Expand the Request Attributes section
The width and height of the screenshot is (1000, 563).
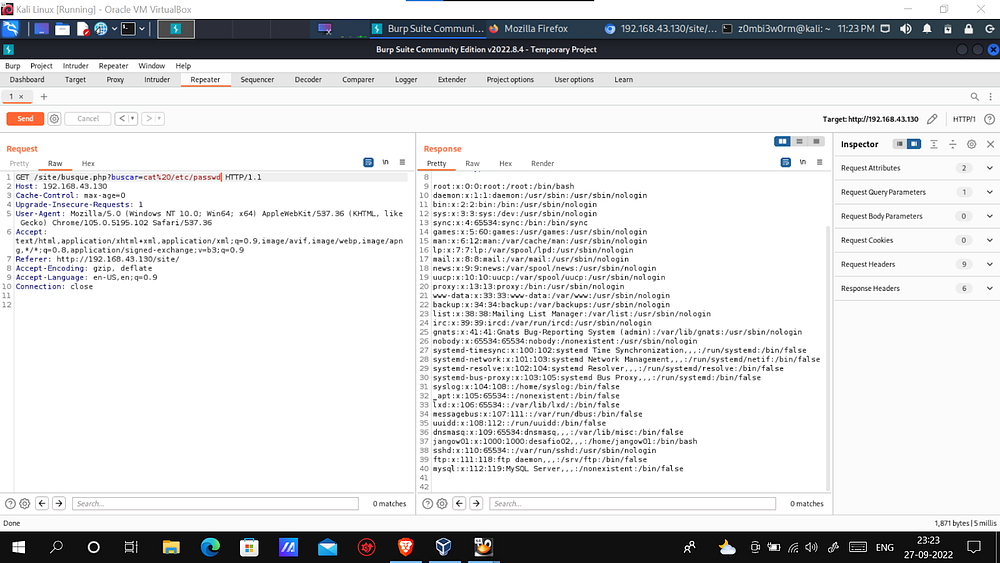pyautogui.click(x=990, y=168)
